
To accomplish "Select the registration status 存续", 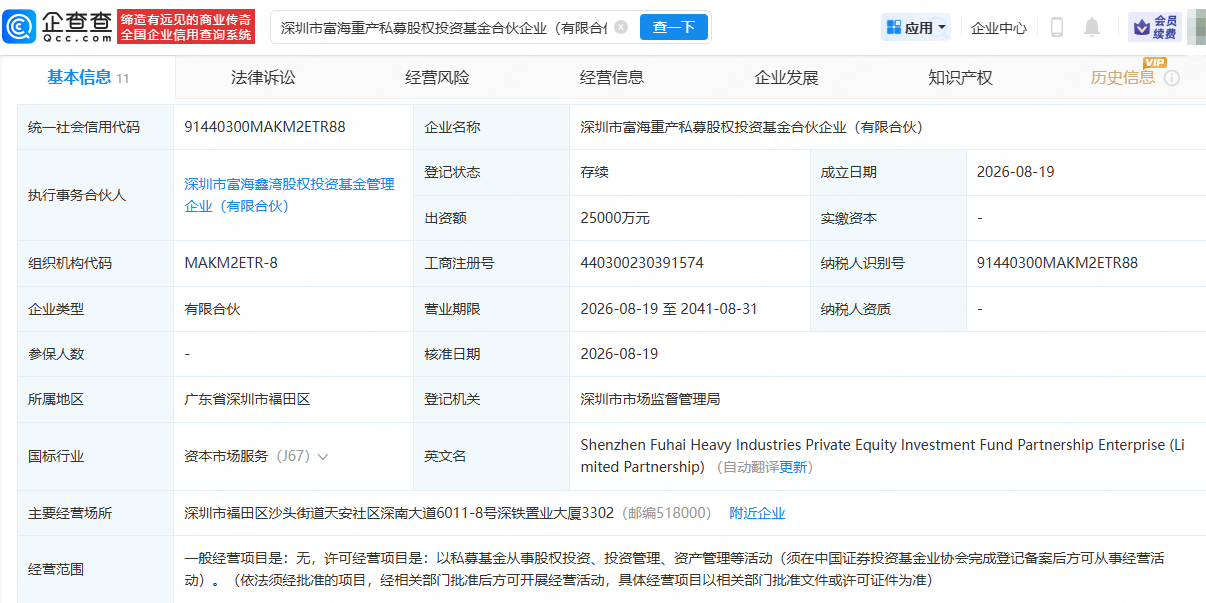I will [594, 172].
